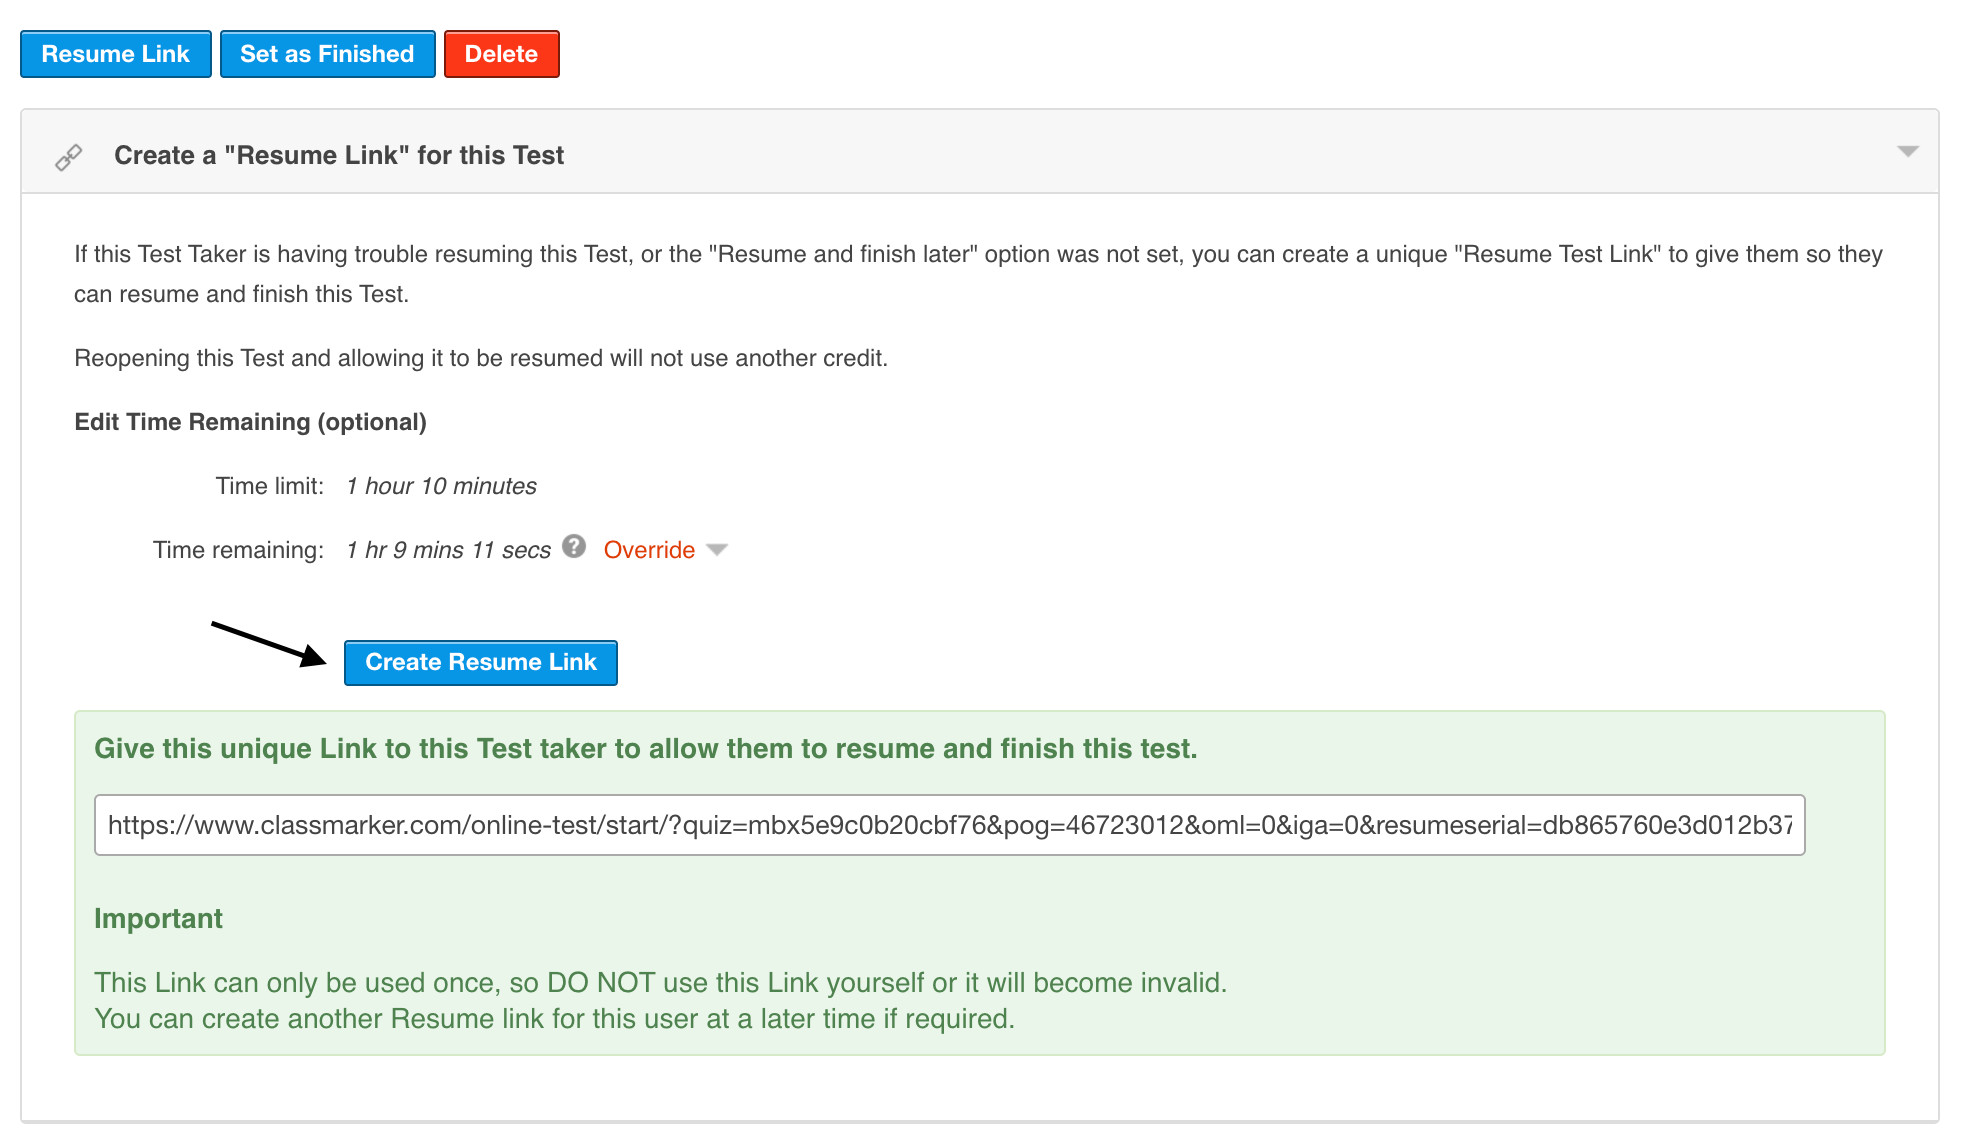Click the 'Give this unique Link' heading
The image size is (1972, 1144).
tap(645, 748)
